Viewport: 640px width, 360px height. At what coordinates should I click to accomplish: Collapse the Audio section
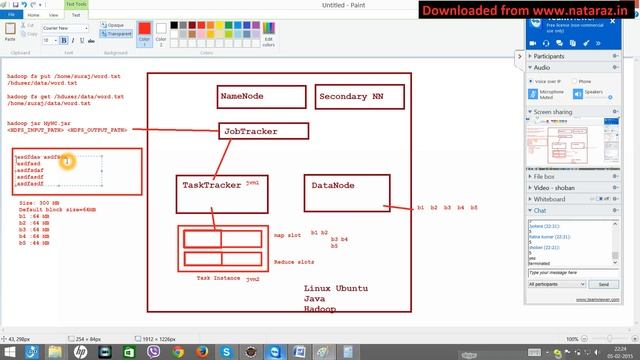click(530, 67)
